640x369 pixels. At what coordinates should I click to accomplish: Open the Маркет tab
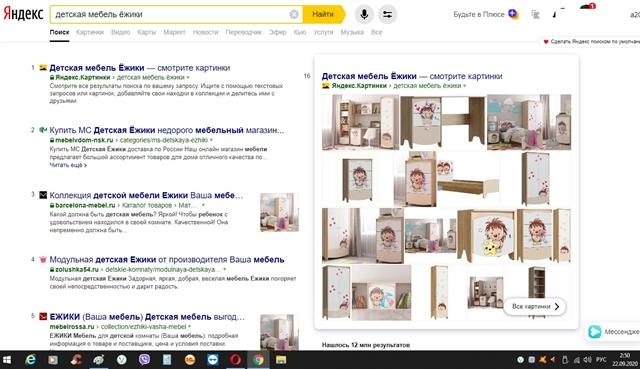pyautogui.click(x=174, y=32)
